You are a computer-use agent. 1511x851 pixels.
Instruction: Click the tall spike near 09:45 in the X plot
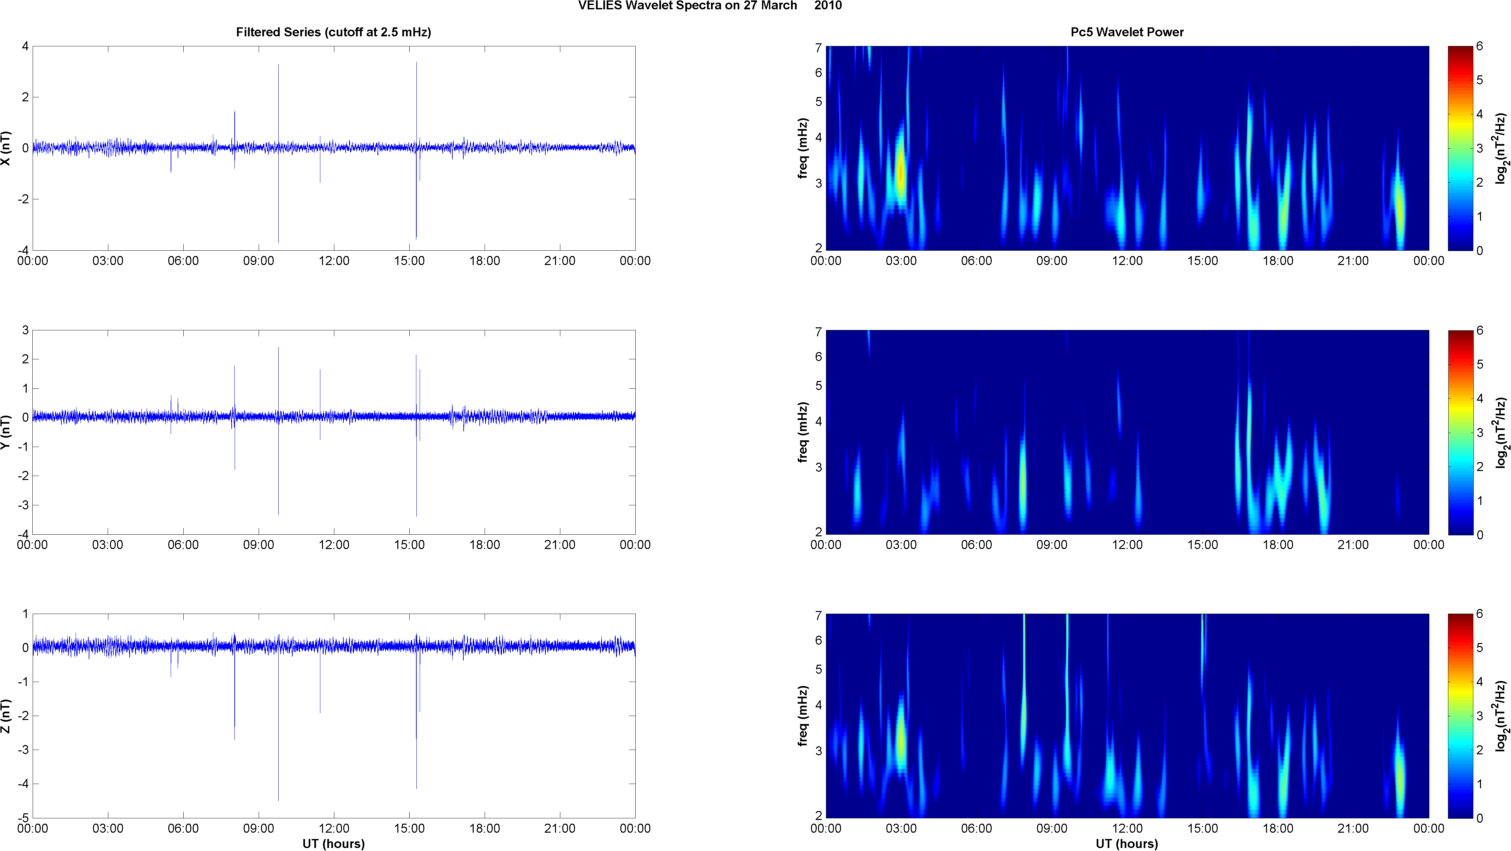[278, 154]
